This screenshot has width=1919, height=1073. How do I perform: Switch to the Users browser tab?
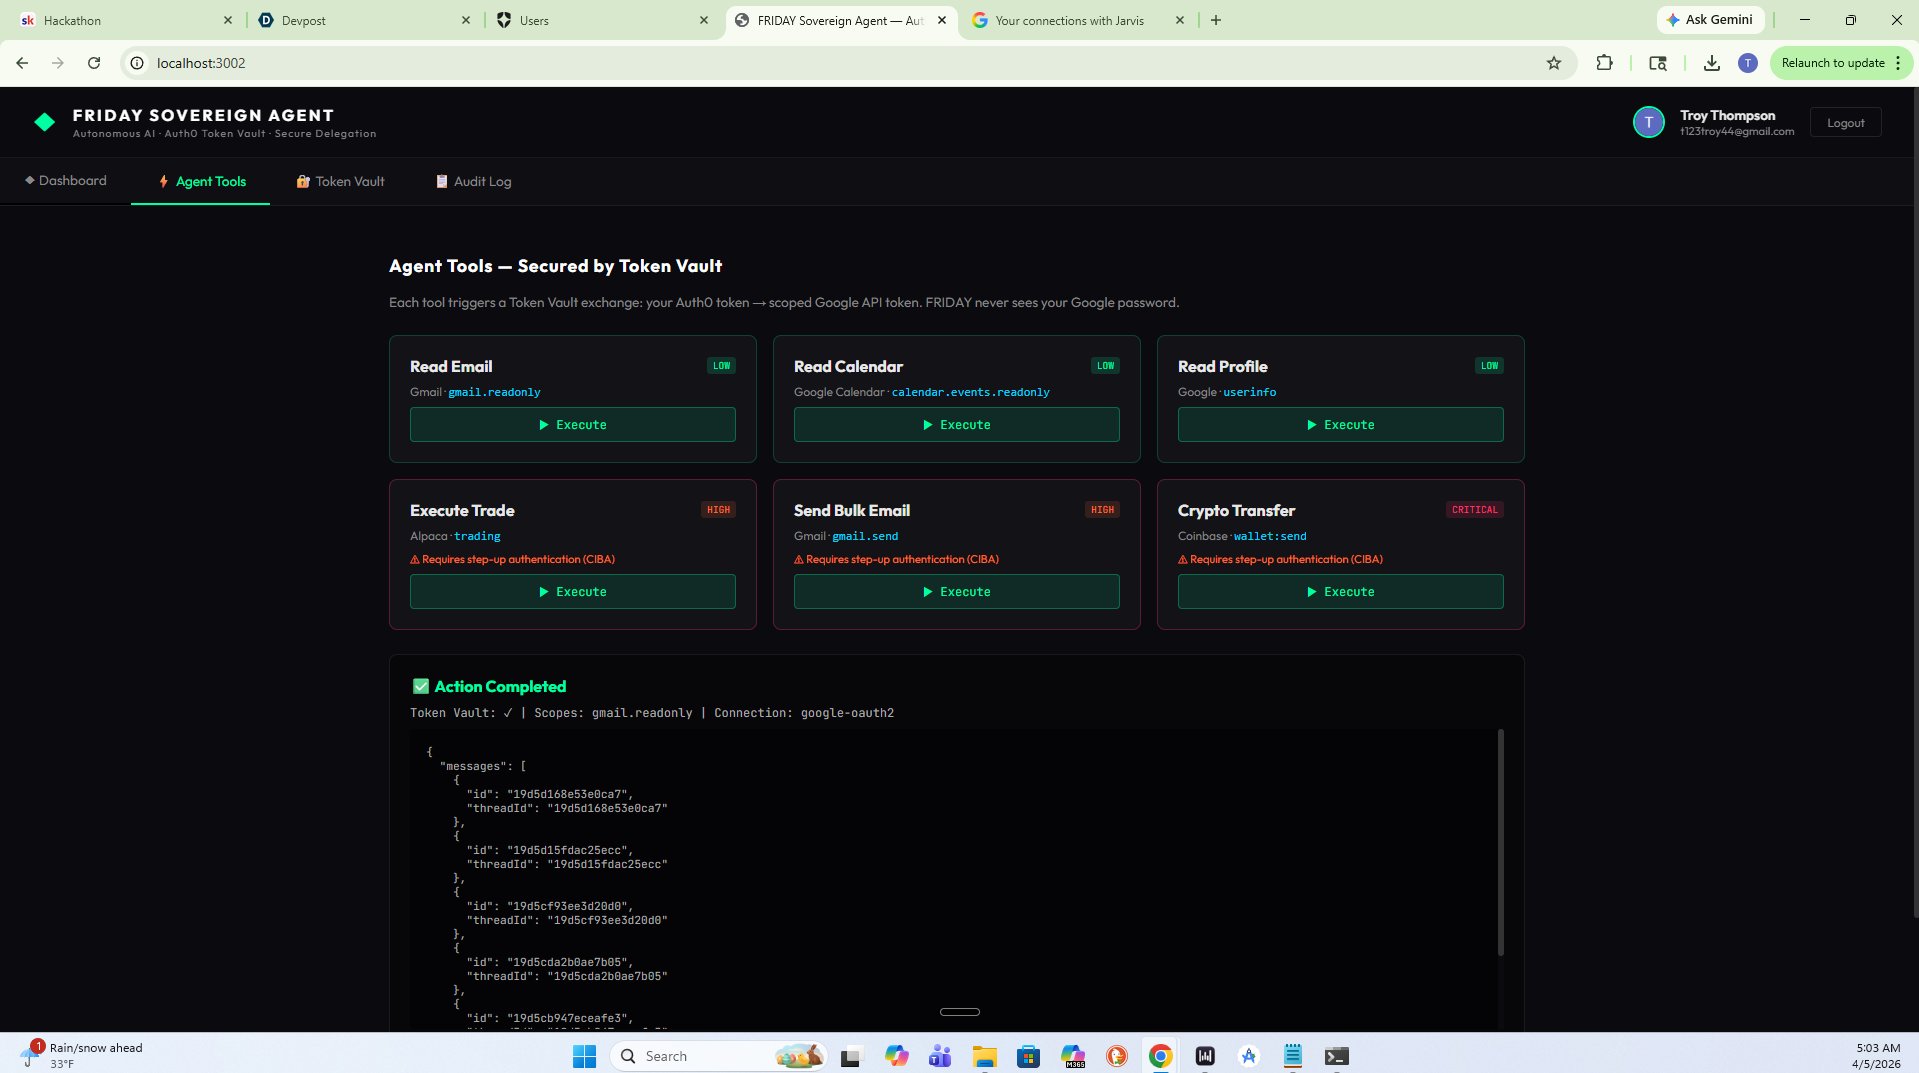[600, 20]
